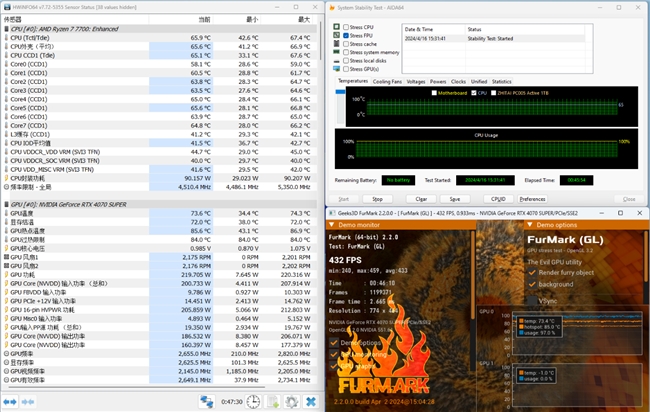The height and width of the screenshot is (412, 650).
Task: Select the Stability Test: Started log row
Action: tap(494, 39)
